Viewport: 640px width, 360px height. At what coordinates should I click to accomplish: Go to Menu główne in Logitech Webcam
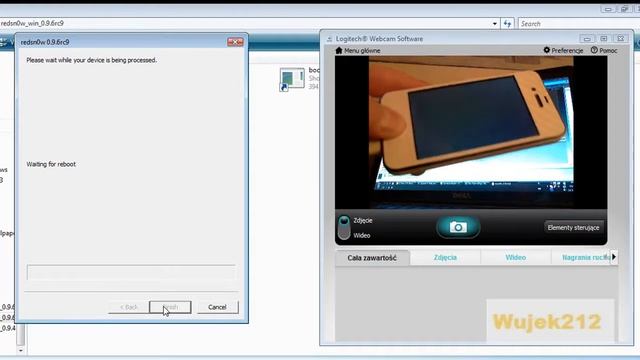[358, 51]
